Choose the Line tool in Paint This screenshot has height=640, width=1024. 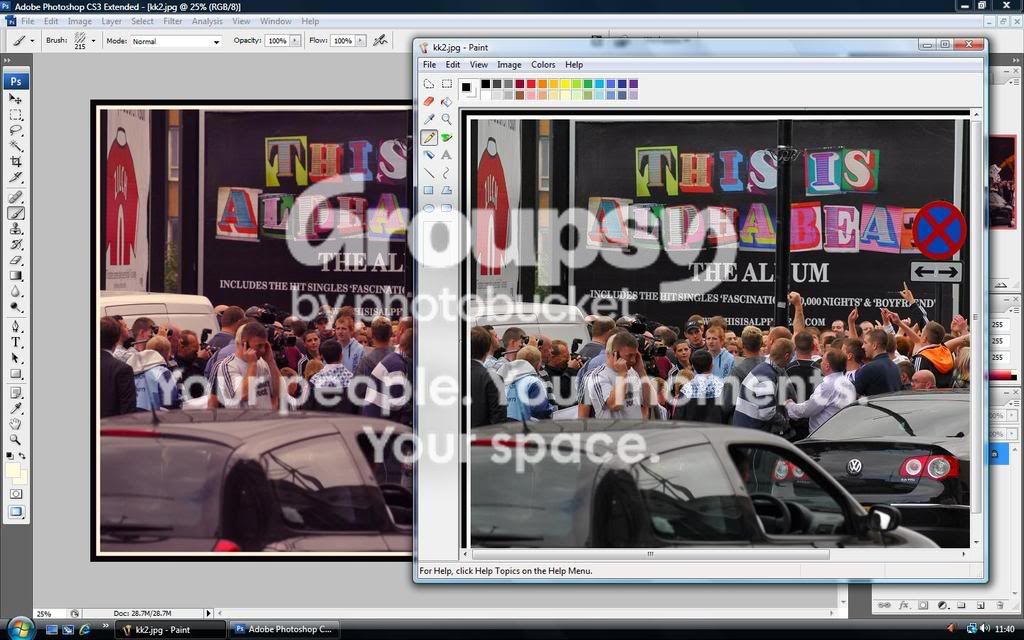[x=428, y=172]
